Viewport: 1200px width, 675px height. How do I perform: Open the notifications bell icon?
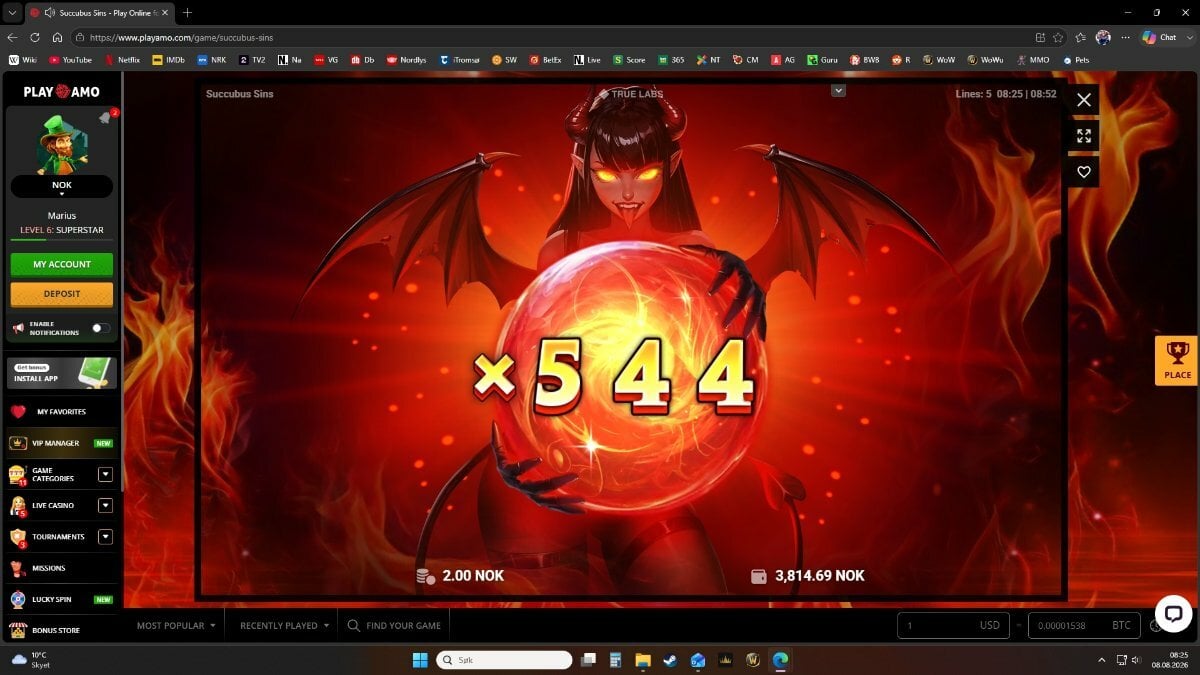[105, 118]
